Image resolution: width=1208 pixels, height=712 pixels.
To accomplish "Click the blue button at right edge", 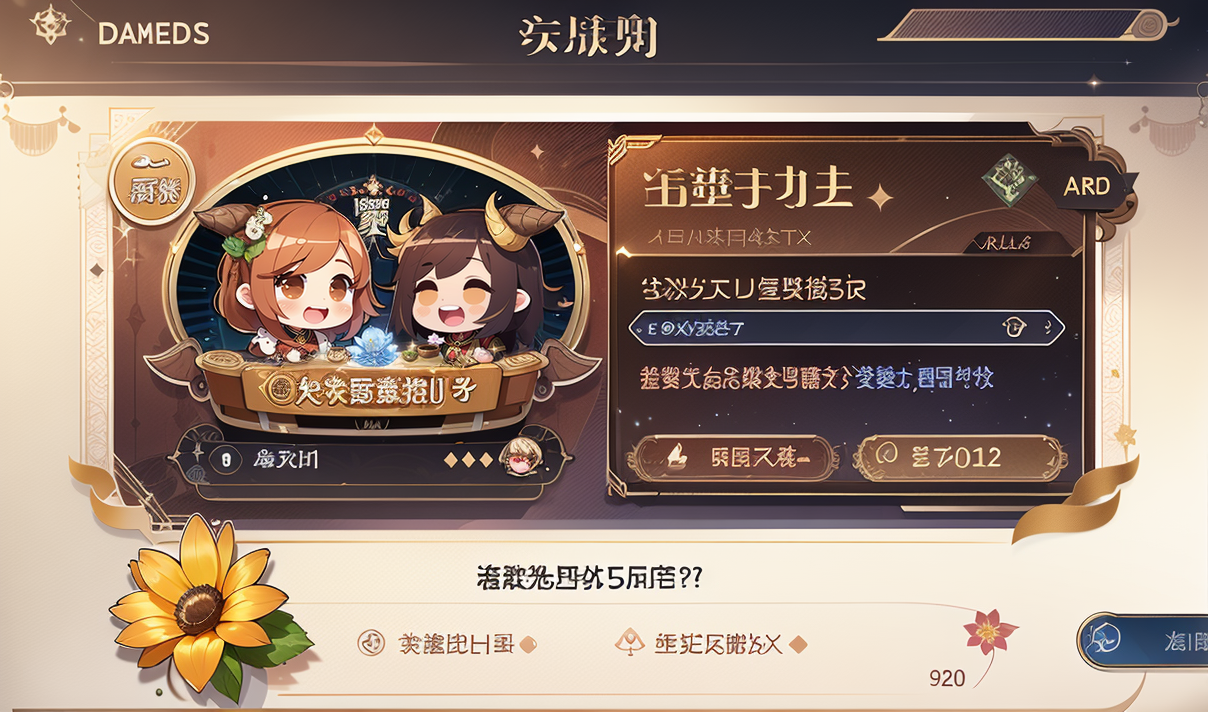I will [1143, 641].
